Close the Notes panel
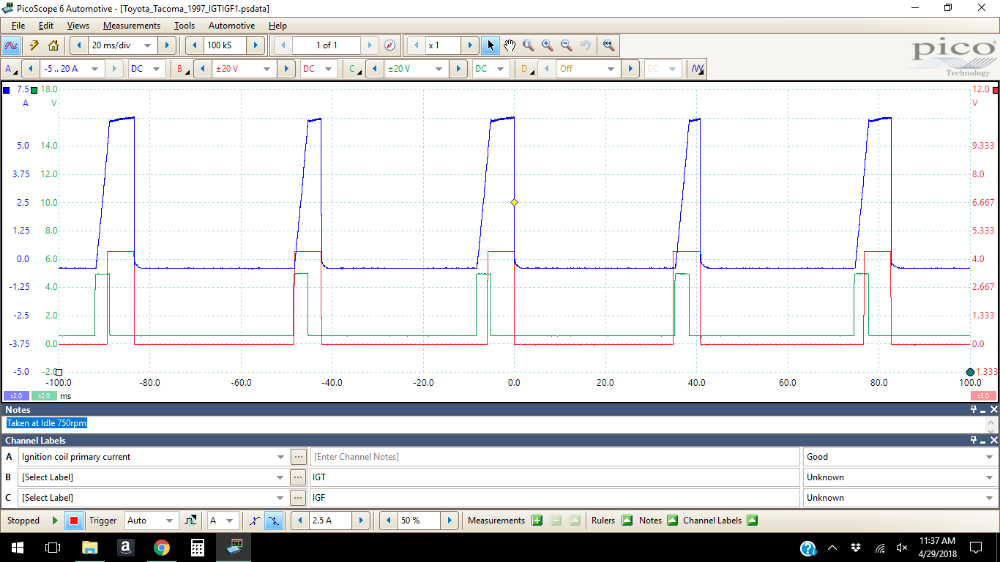This screenshot has width=1000, height=562. pyautogui.click(x=994, y=410)
